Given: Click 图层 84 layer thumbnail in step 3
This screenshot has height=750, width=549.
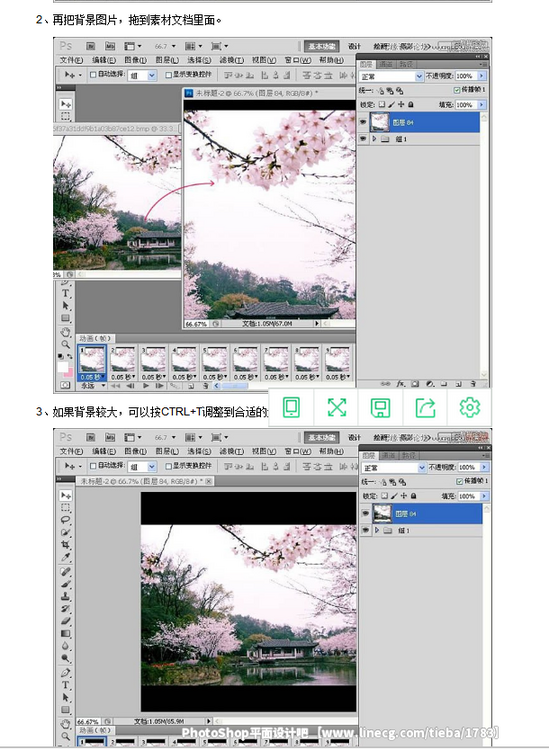Looking at the screenshot, I should (x=383, y=514).
